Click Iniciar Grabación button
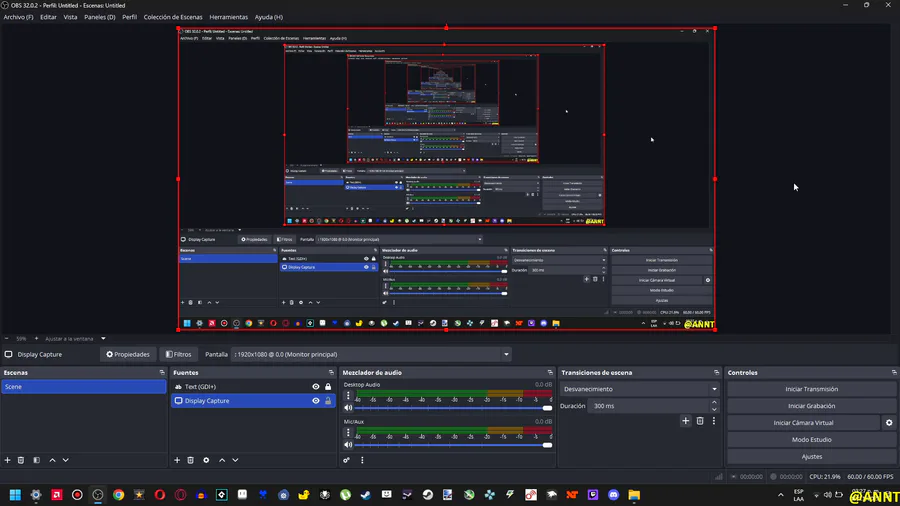This screenshot has height=506, width=900. pyautogui.click(x=812, y=406)
